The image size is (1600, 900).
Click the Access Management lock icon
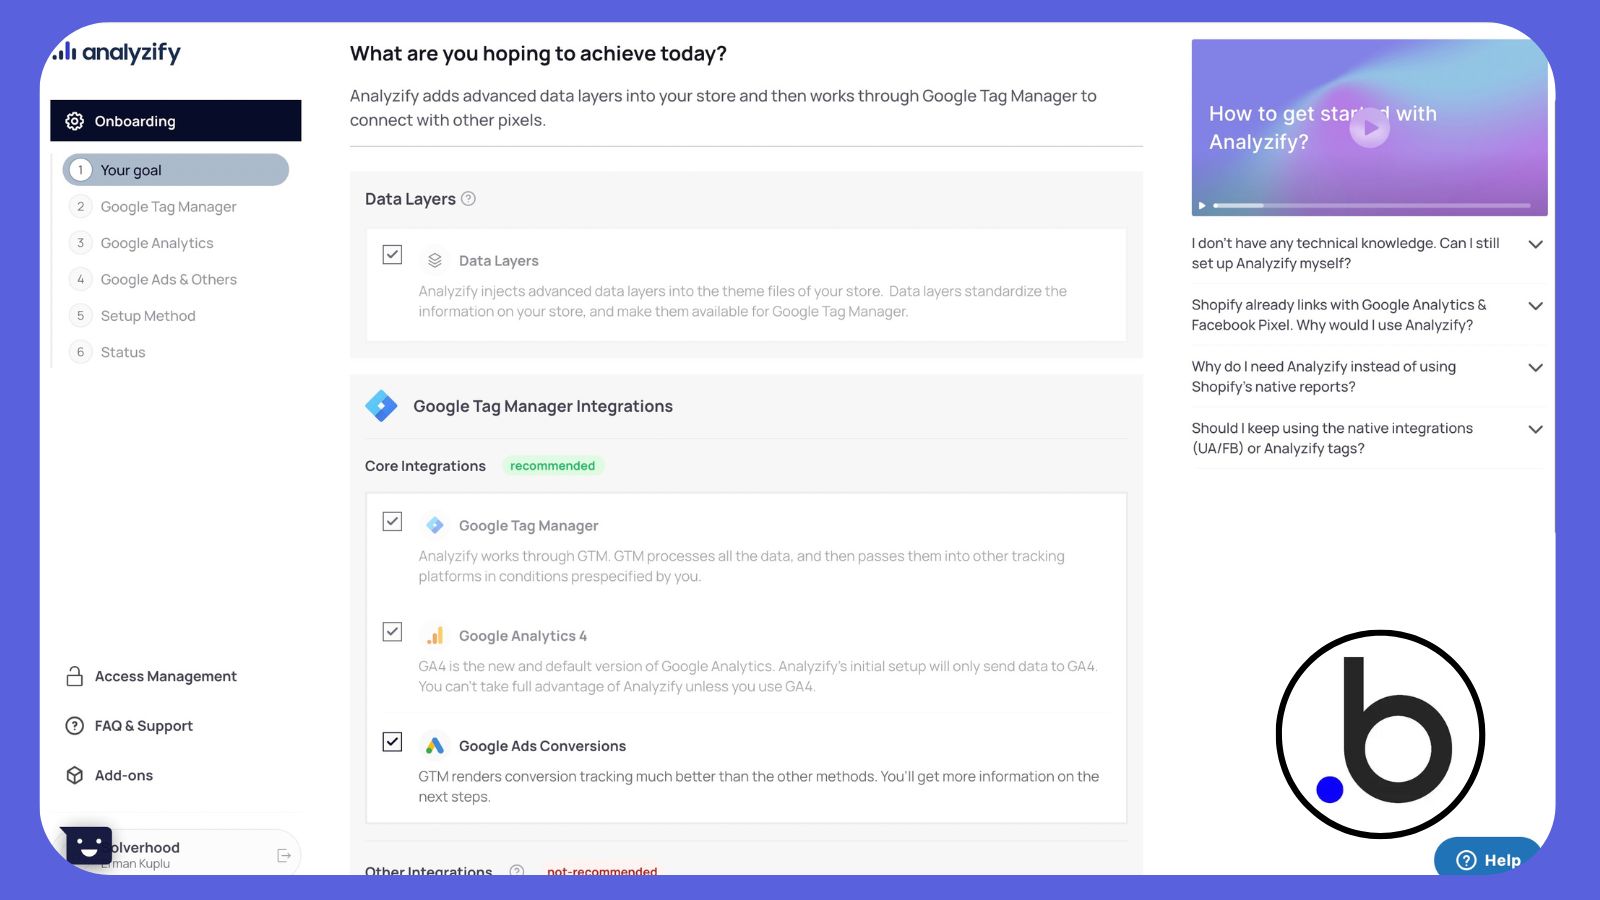(x=75, y=677)
